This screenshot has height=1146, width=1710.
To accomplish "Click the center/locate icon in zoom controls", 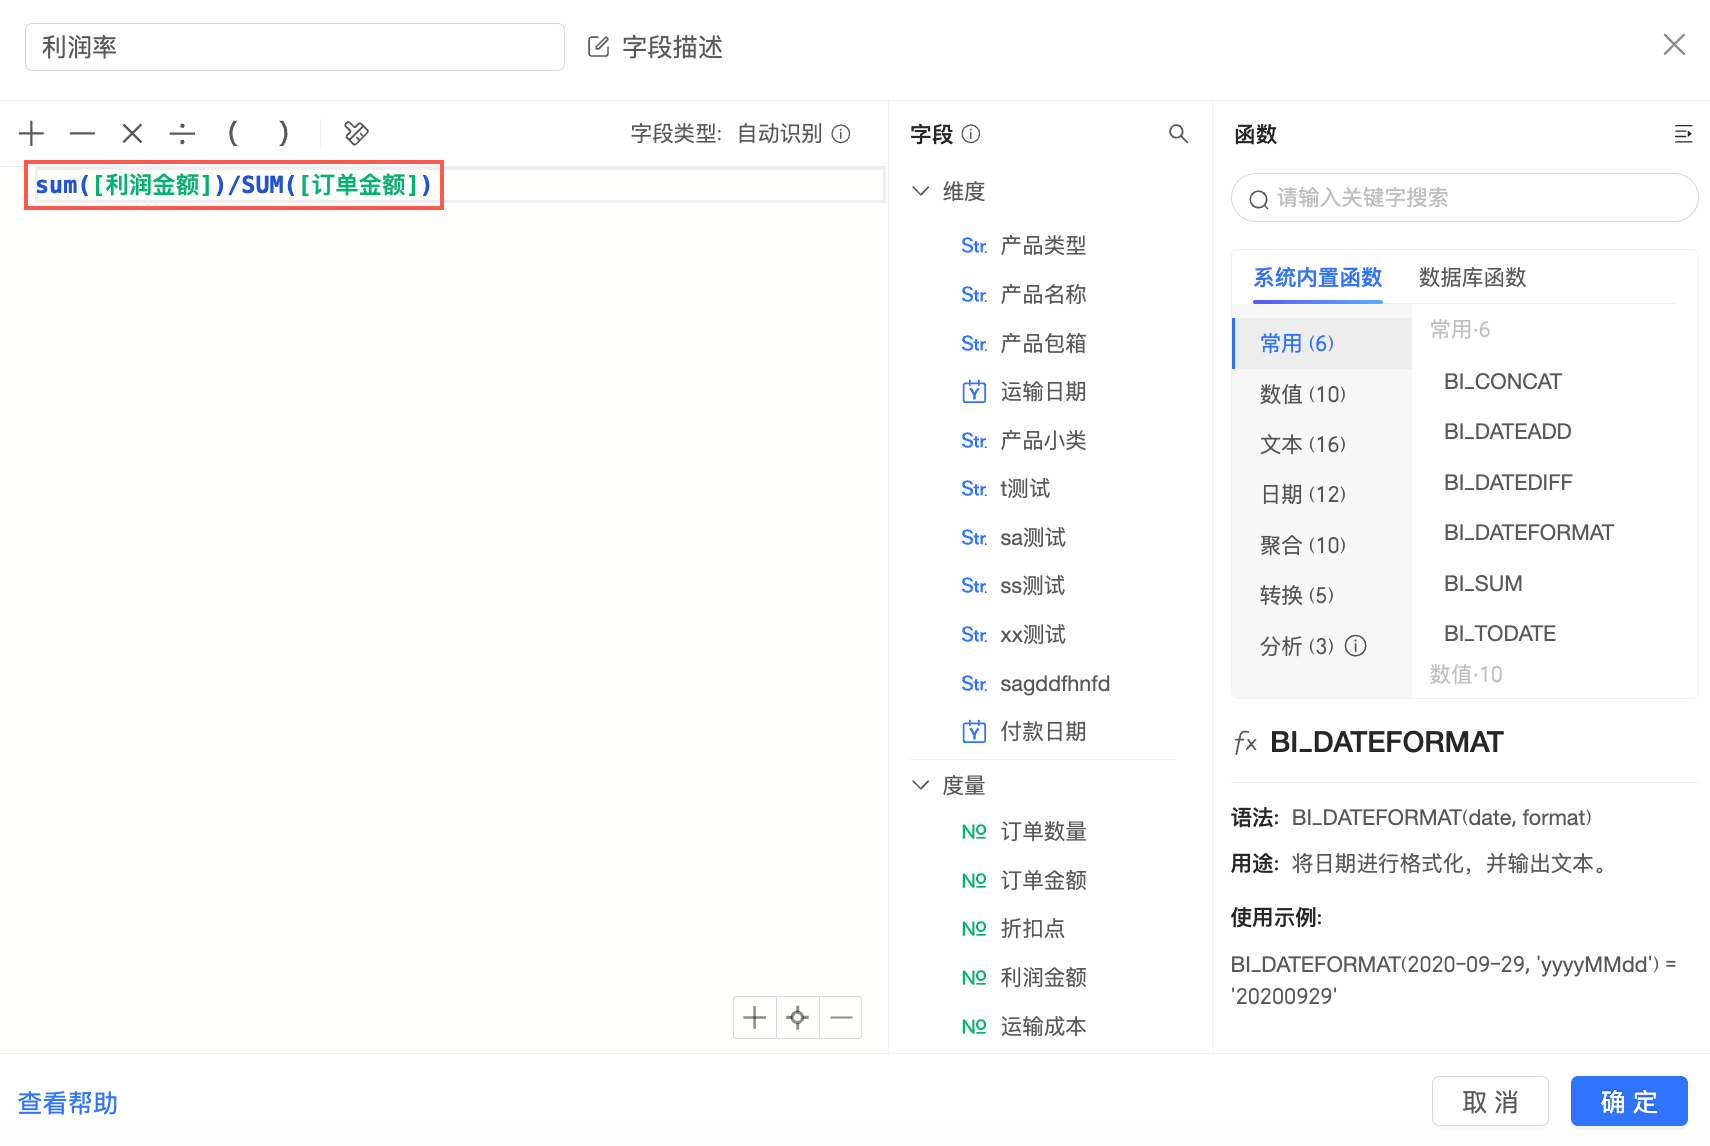I will click(797, 1018).
